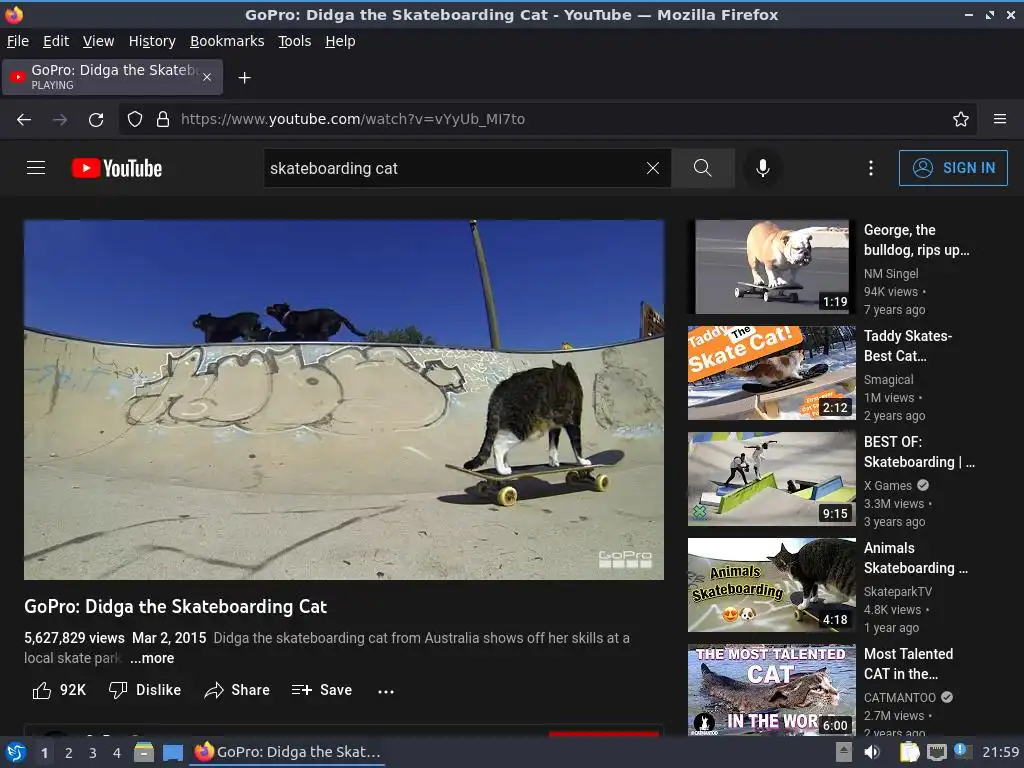The height and width of the screenshot is (768, 1024).
Task: Activate Firefox window in taskbar
Action: (287, 752)
